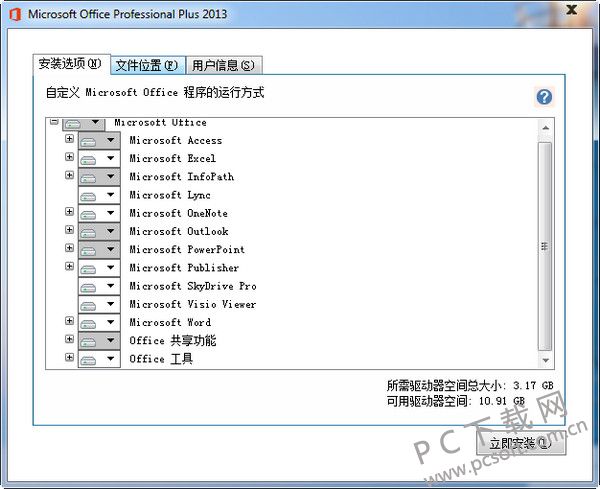Screen dimensions: 600x489
Task: Select the Microsoft Excel tree item label
Action: pos(172,159)
